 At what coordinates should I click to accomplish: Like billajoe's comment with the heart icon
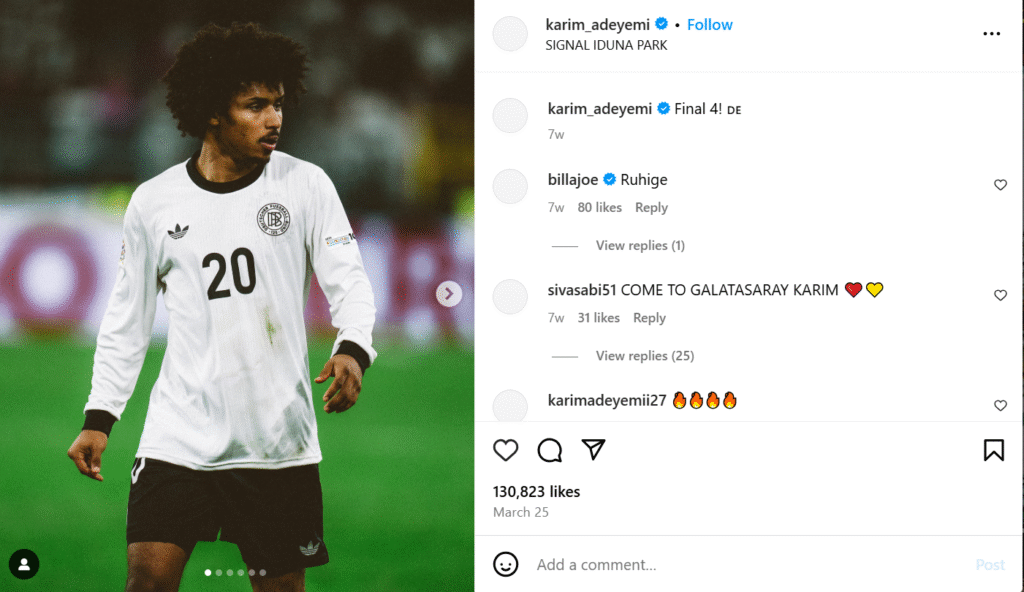click(1000, 185)
